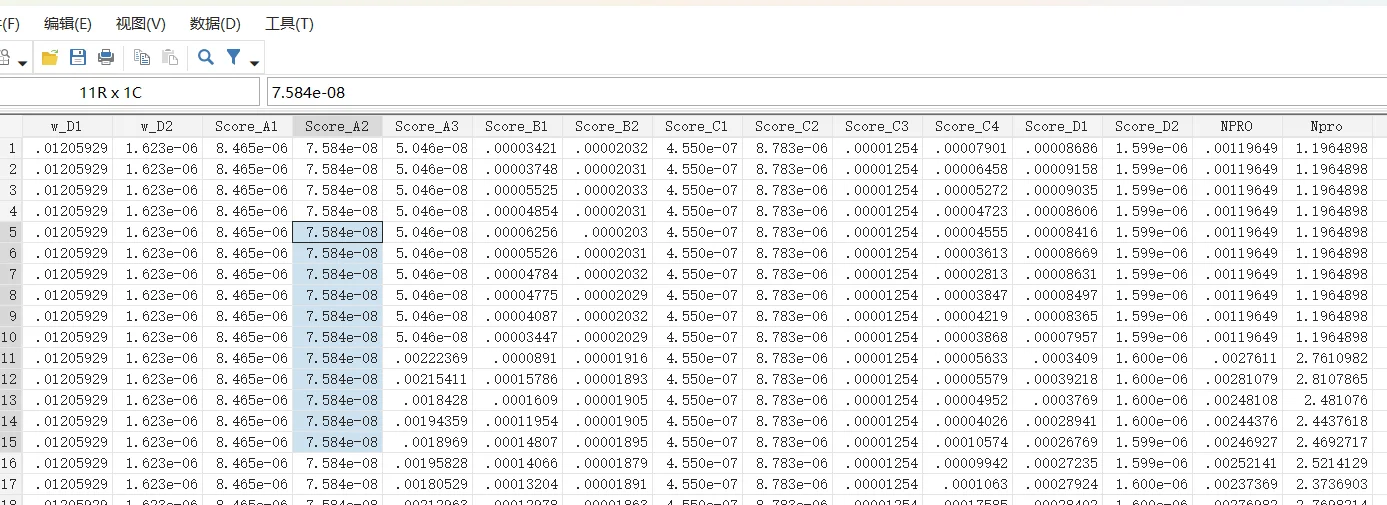The height and width of the screenshot is (505, 1387).
Task: Select the Score_B1 column header
Action: (517, 126)
